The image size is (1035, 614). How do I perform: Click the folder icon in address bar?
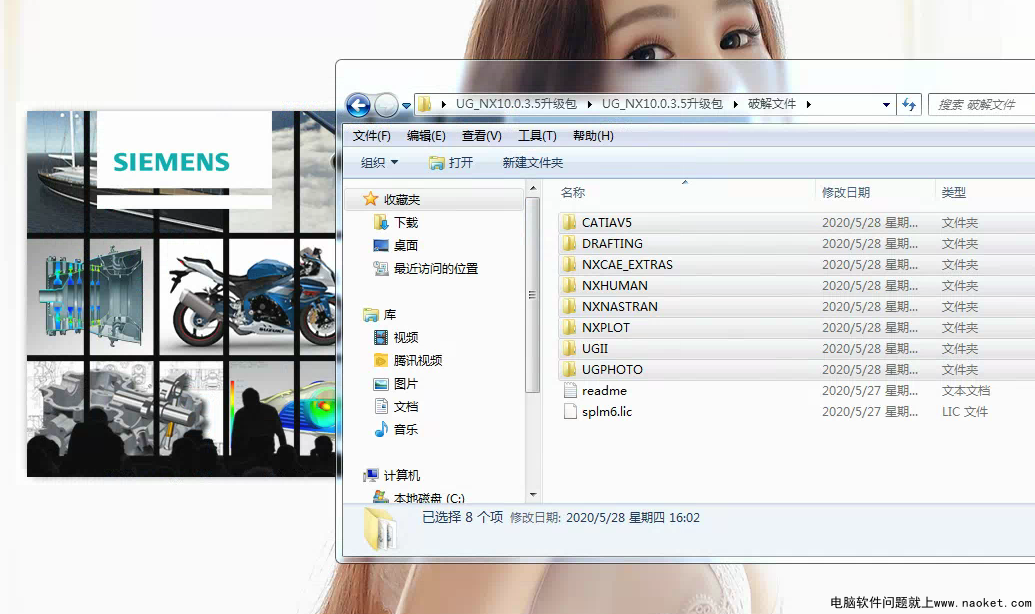(424, 104)
